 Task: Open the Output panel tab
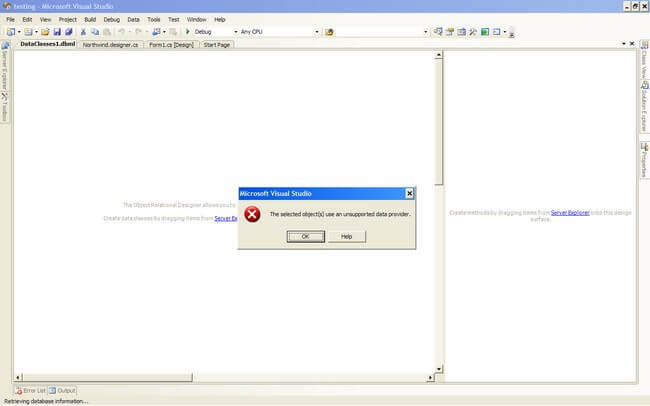coord(62,390)
